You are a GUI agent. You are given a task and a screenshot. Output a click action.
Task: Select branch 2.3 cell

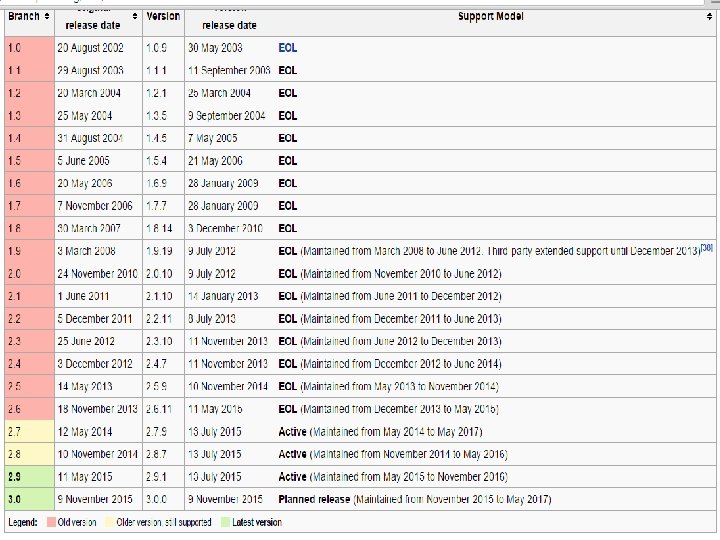point(29,341)
